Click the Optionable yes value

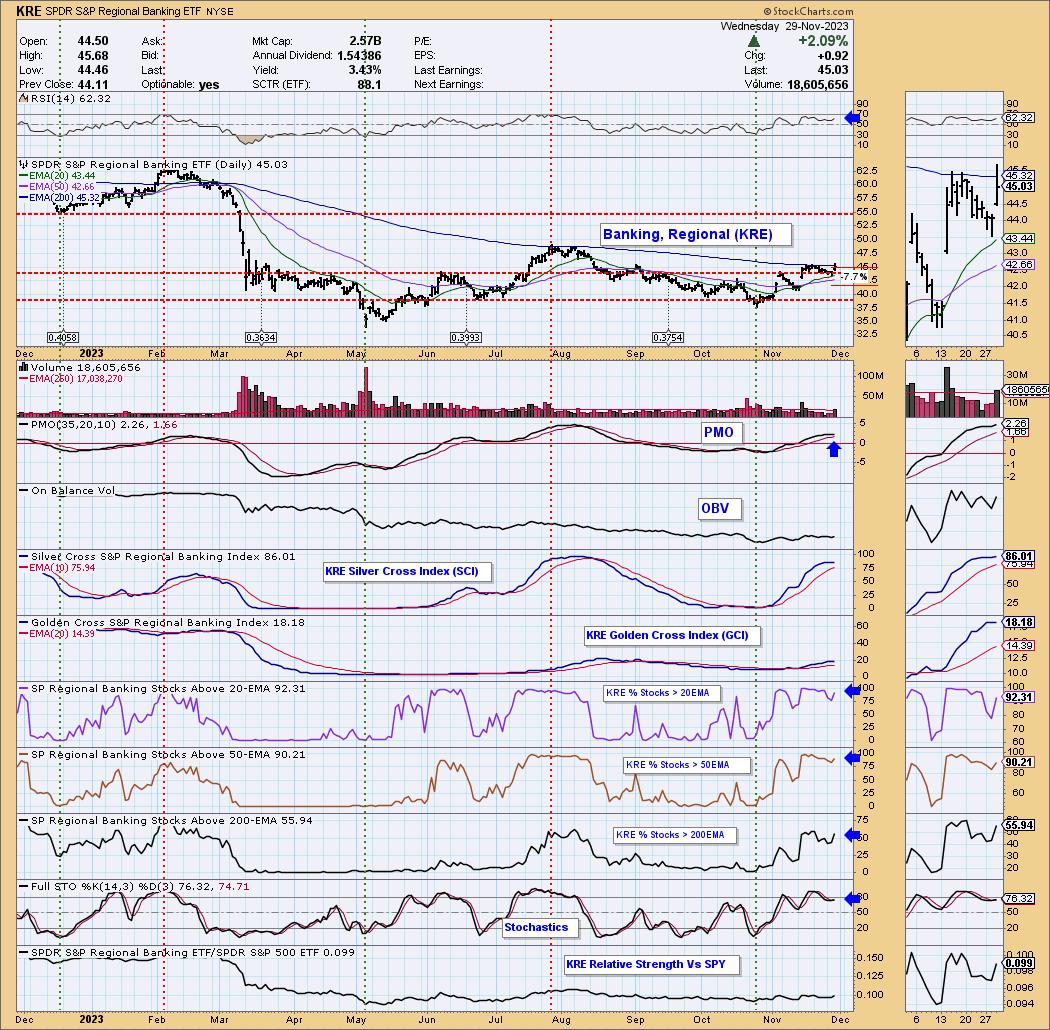pos(209,84)
